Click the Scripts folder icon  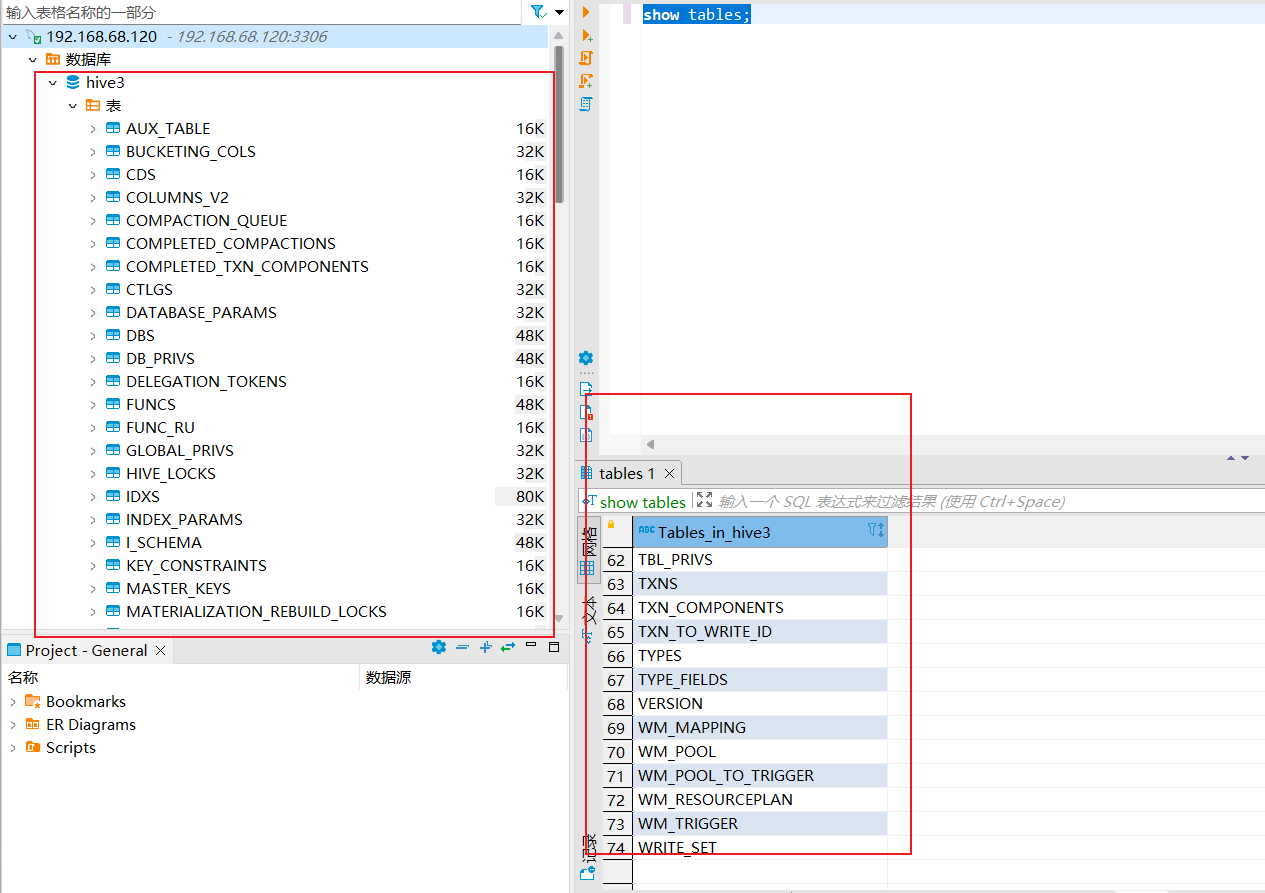[x=33, y=747]
